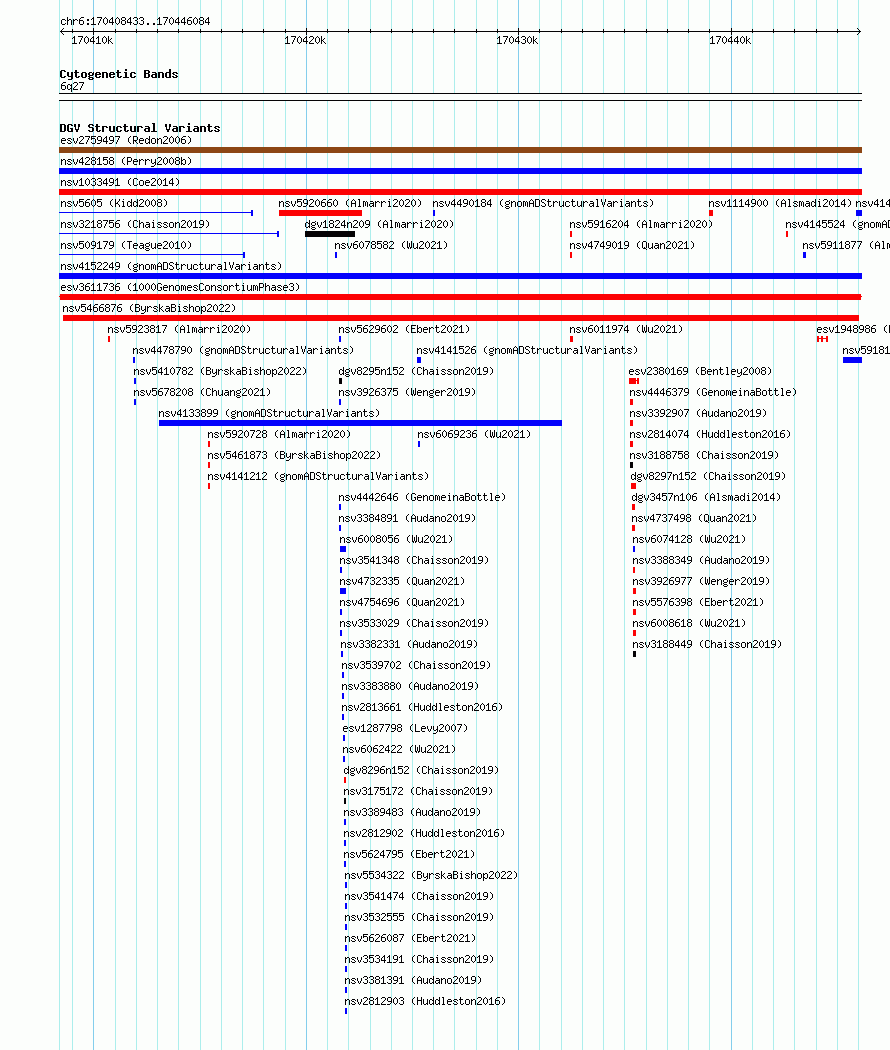
Task: Open nsv4446379 (GenomeinaBottle) label
Action: pyautogui.click(x=713, y=392)
